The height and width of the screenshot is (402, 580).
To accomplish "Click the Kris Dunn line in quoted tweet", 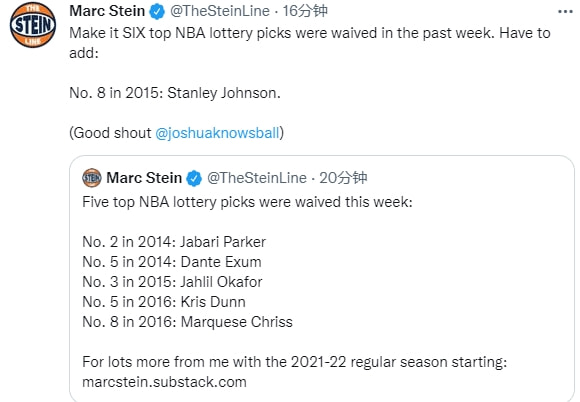I will (164, 302).
